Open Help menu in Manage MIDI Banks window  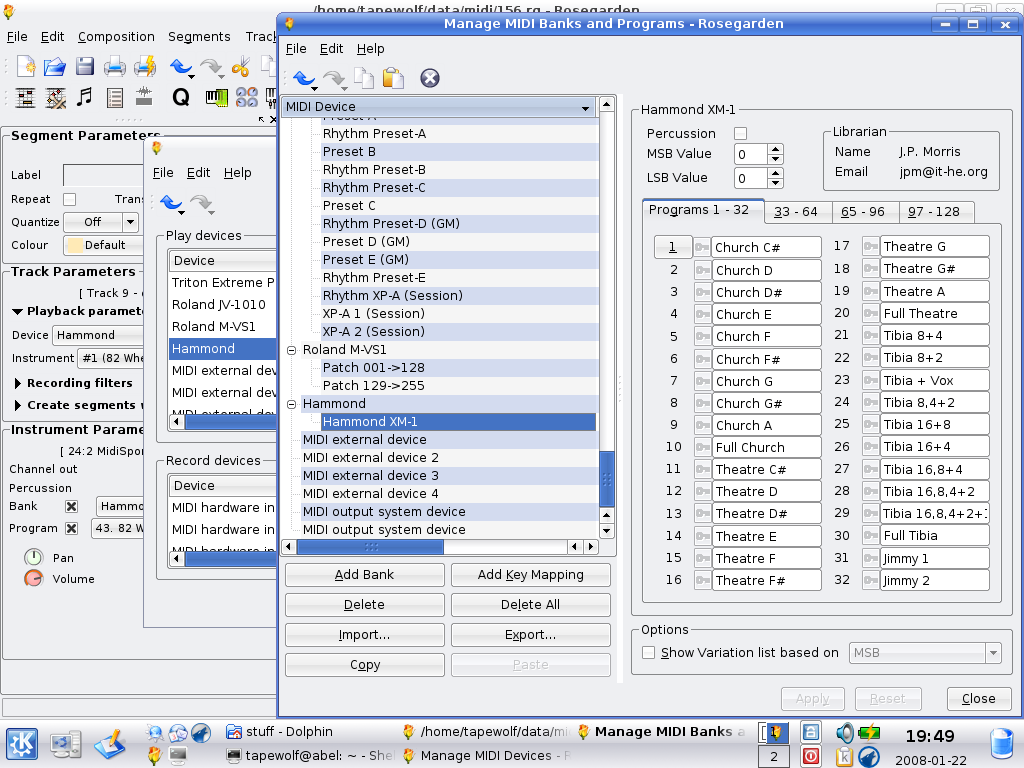370,48
